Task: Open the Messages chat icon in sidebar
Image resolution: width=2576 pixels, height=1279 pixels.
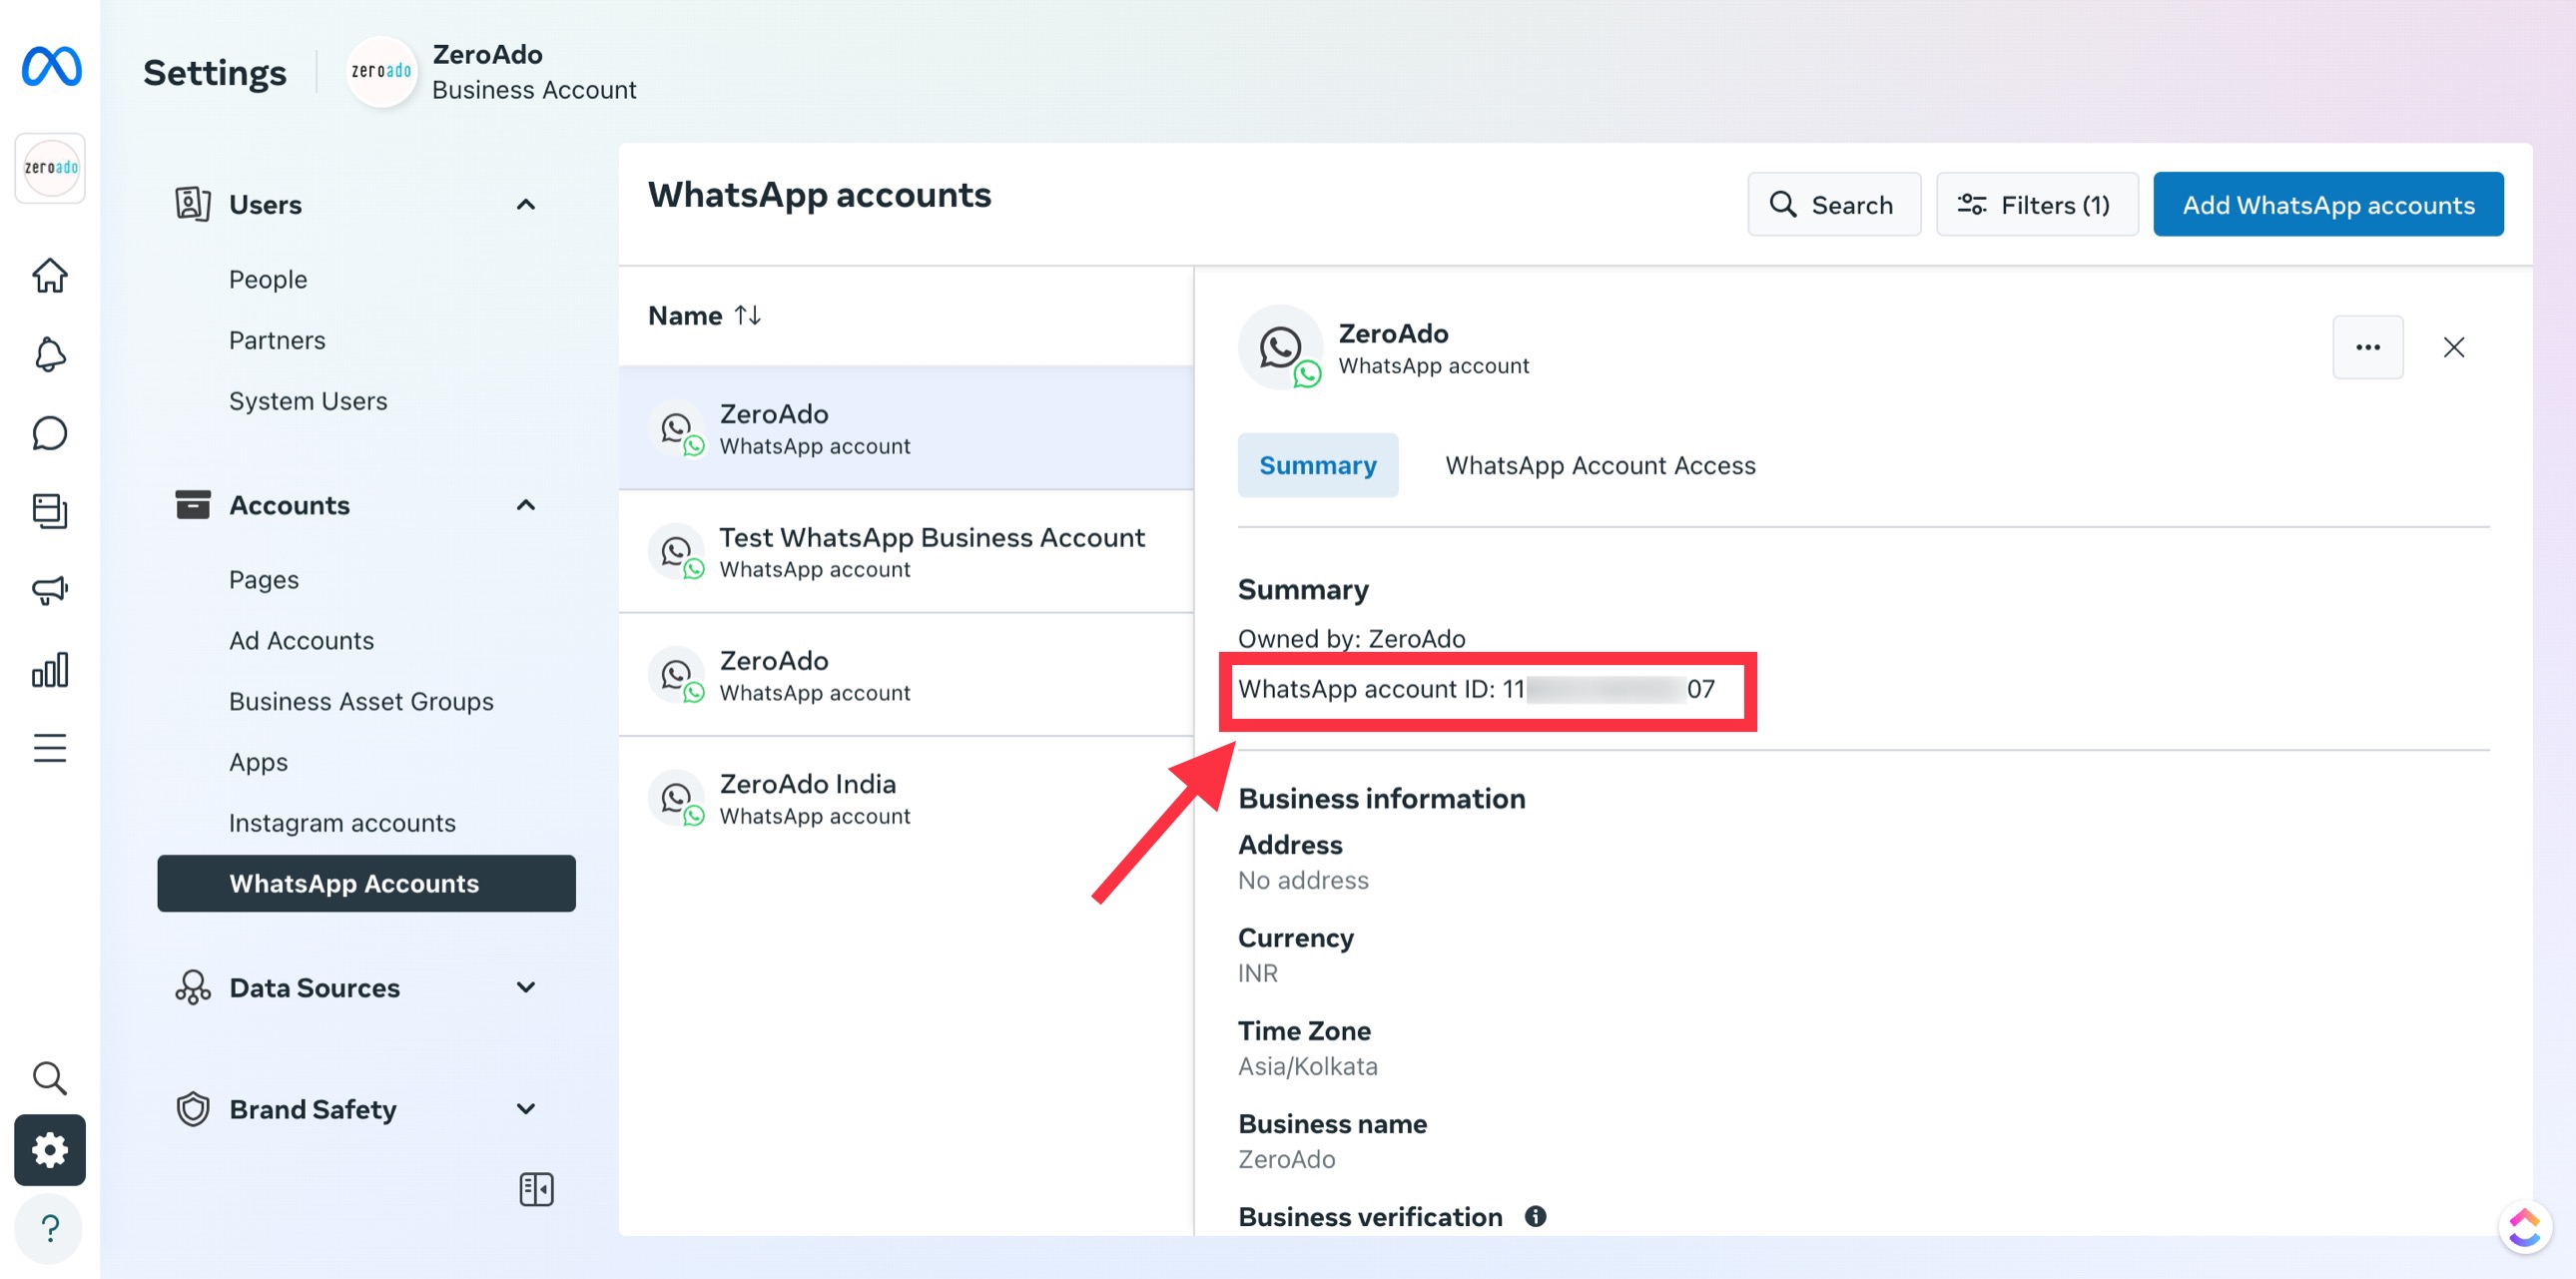Action: tap(50, 433)
